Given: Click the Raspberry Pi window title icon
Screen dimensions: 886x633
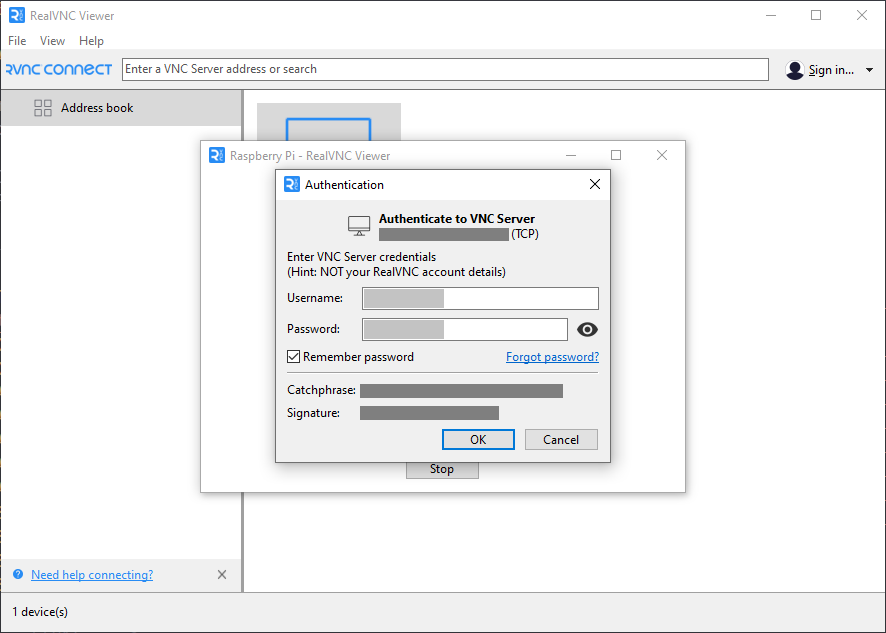Looking at the screenshot, I should pyautogui.click(x=217, y=155).
